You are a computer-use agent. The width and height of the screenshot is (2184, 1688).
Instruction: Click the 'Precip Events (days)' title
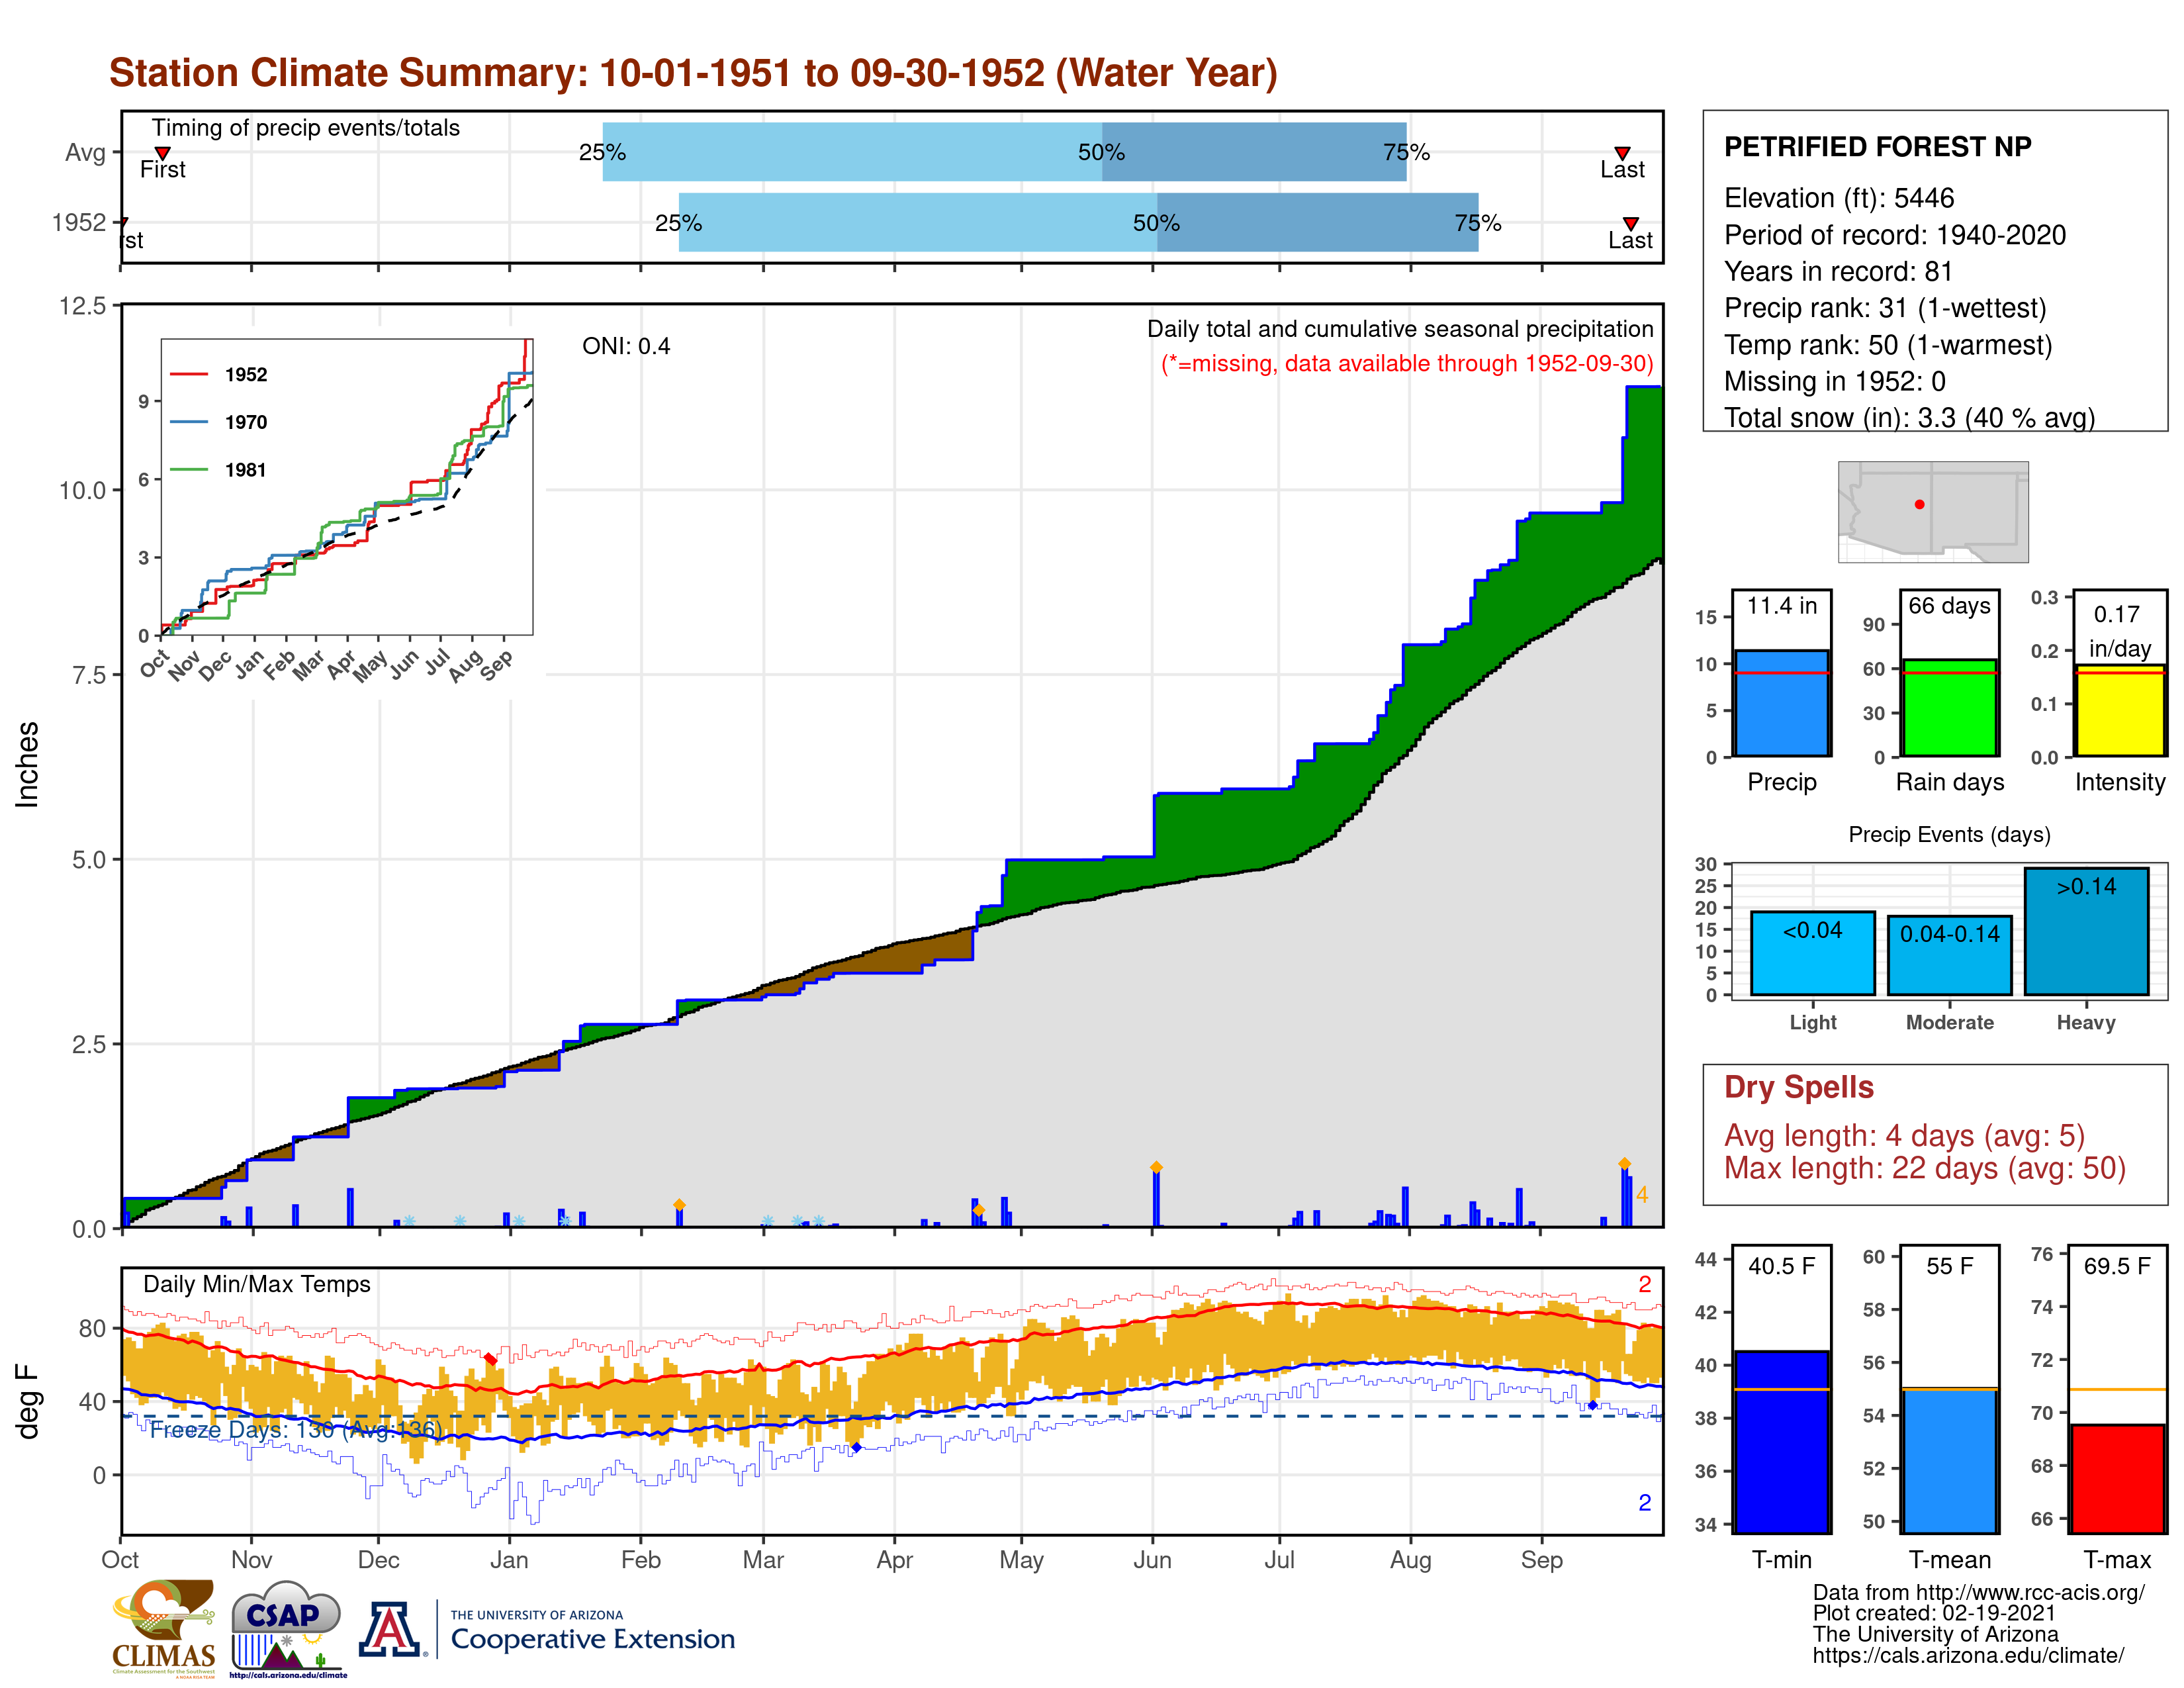coord(1949,834)
